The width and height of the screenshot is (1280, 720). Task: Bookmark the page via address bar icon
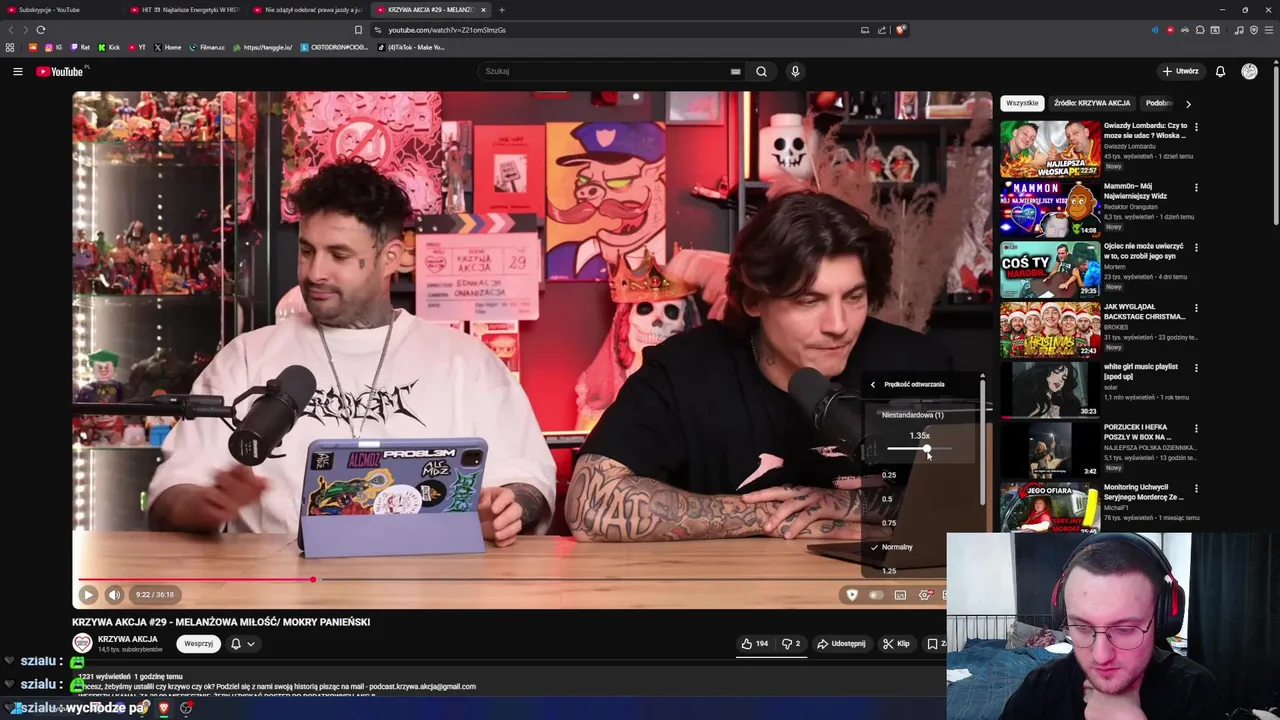tap(358, 30)
